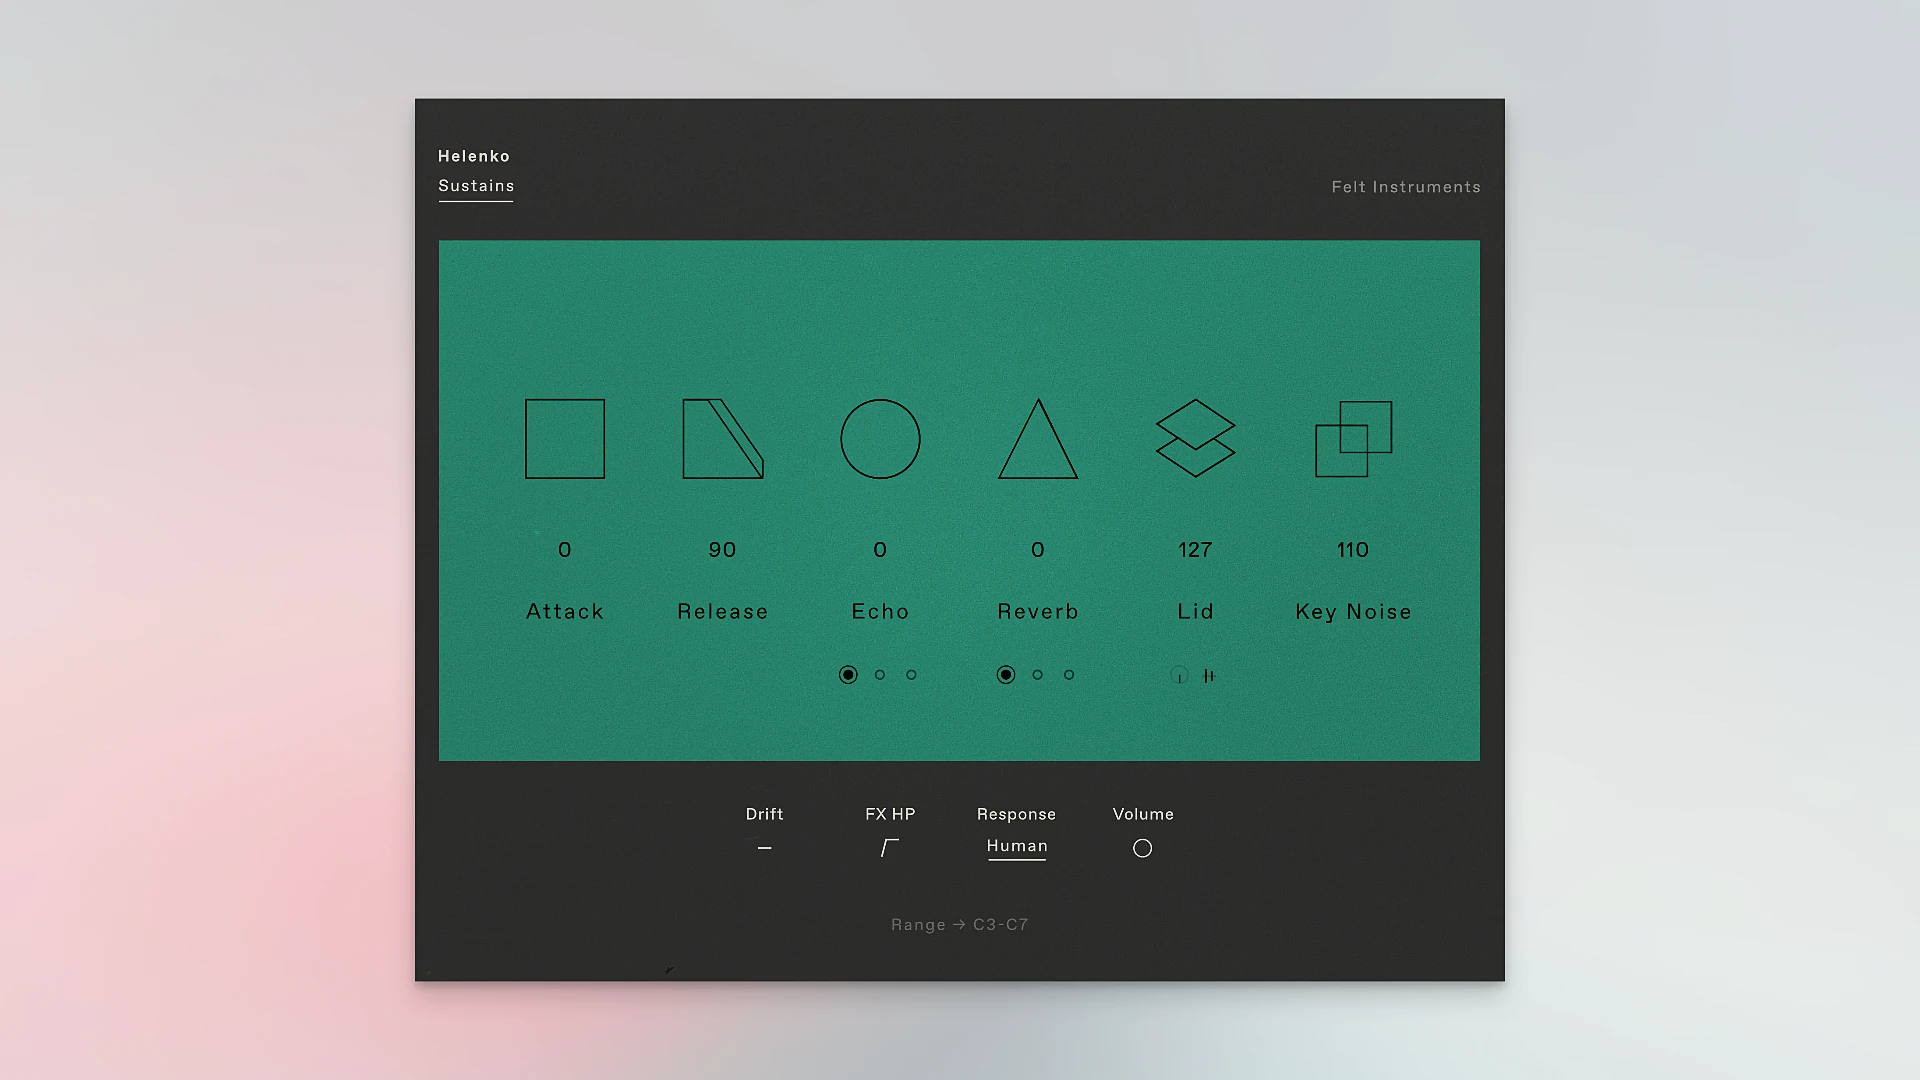The width and height of the screenshot is (1920, 1080).
Task: Click the Key Noise value 110
Action: coord(1353,550)
